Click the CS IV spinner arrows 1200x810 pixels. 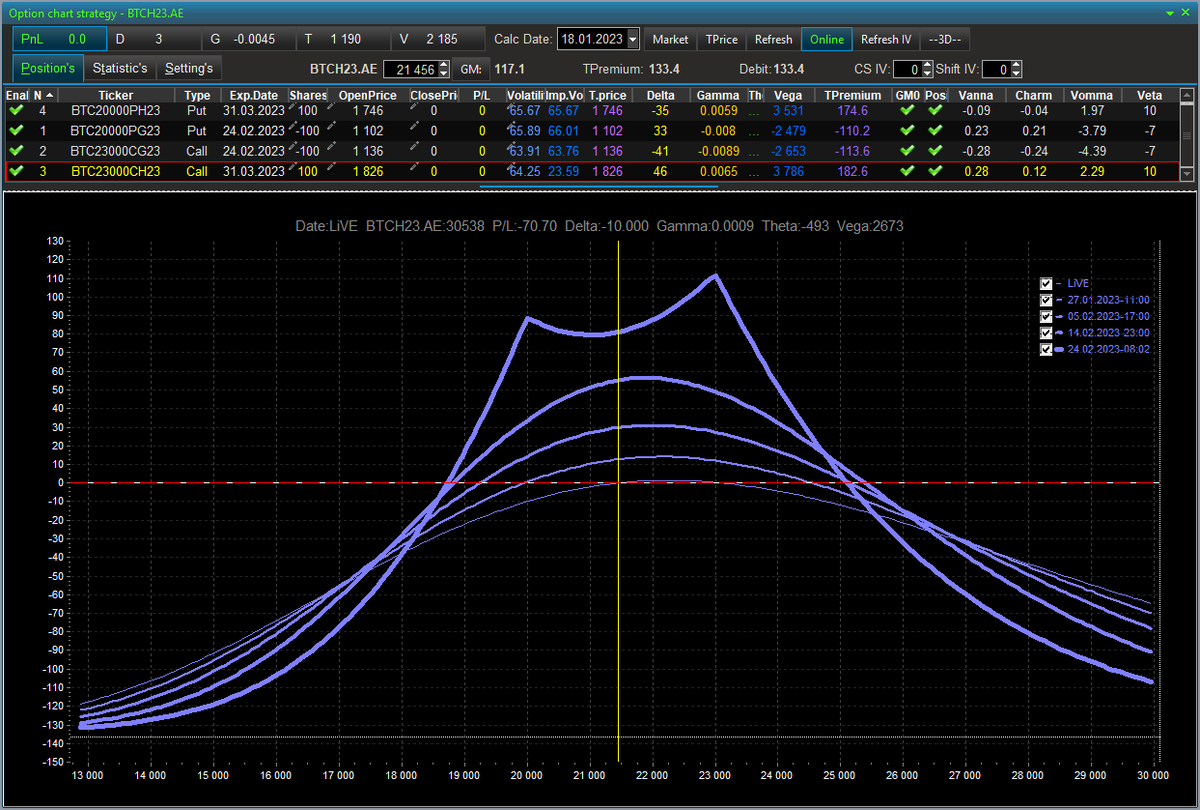tap(927, 69)
